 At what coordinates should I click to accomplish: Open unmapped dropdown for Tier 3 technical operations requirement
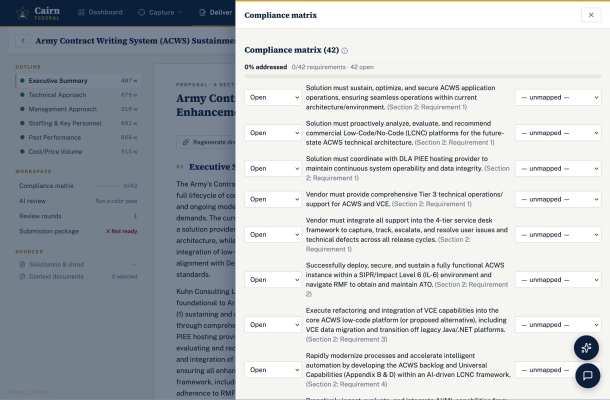pos(558,199)
